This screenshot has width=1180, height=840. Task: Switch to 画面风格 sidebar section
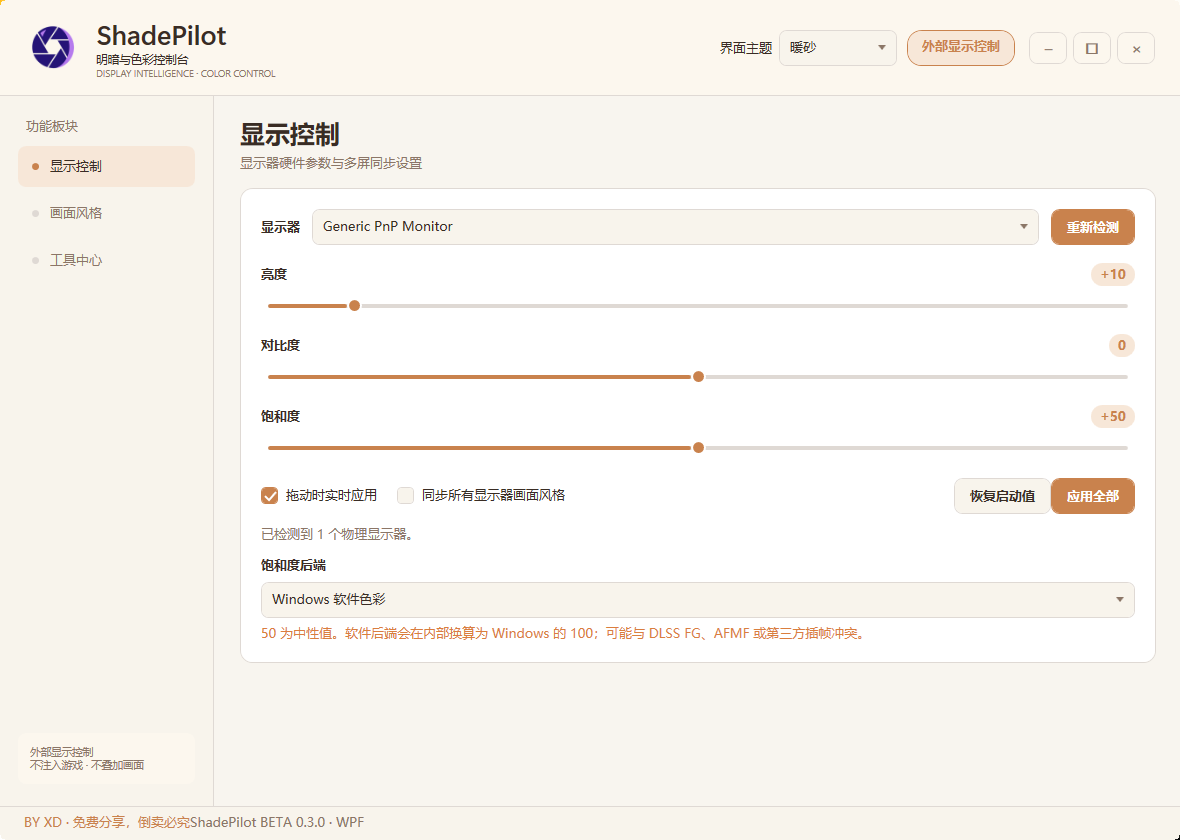106,213
